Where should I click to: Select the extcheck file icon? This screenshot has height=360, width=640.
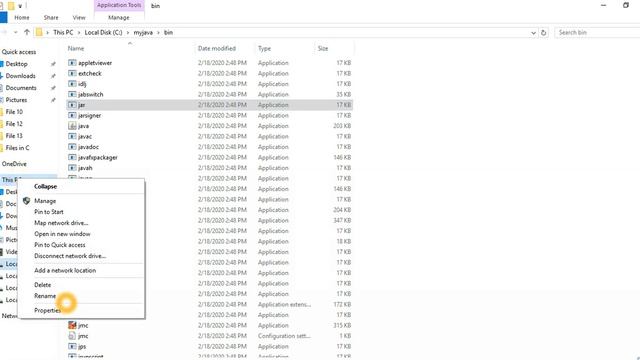[x=72, y=73]
